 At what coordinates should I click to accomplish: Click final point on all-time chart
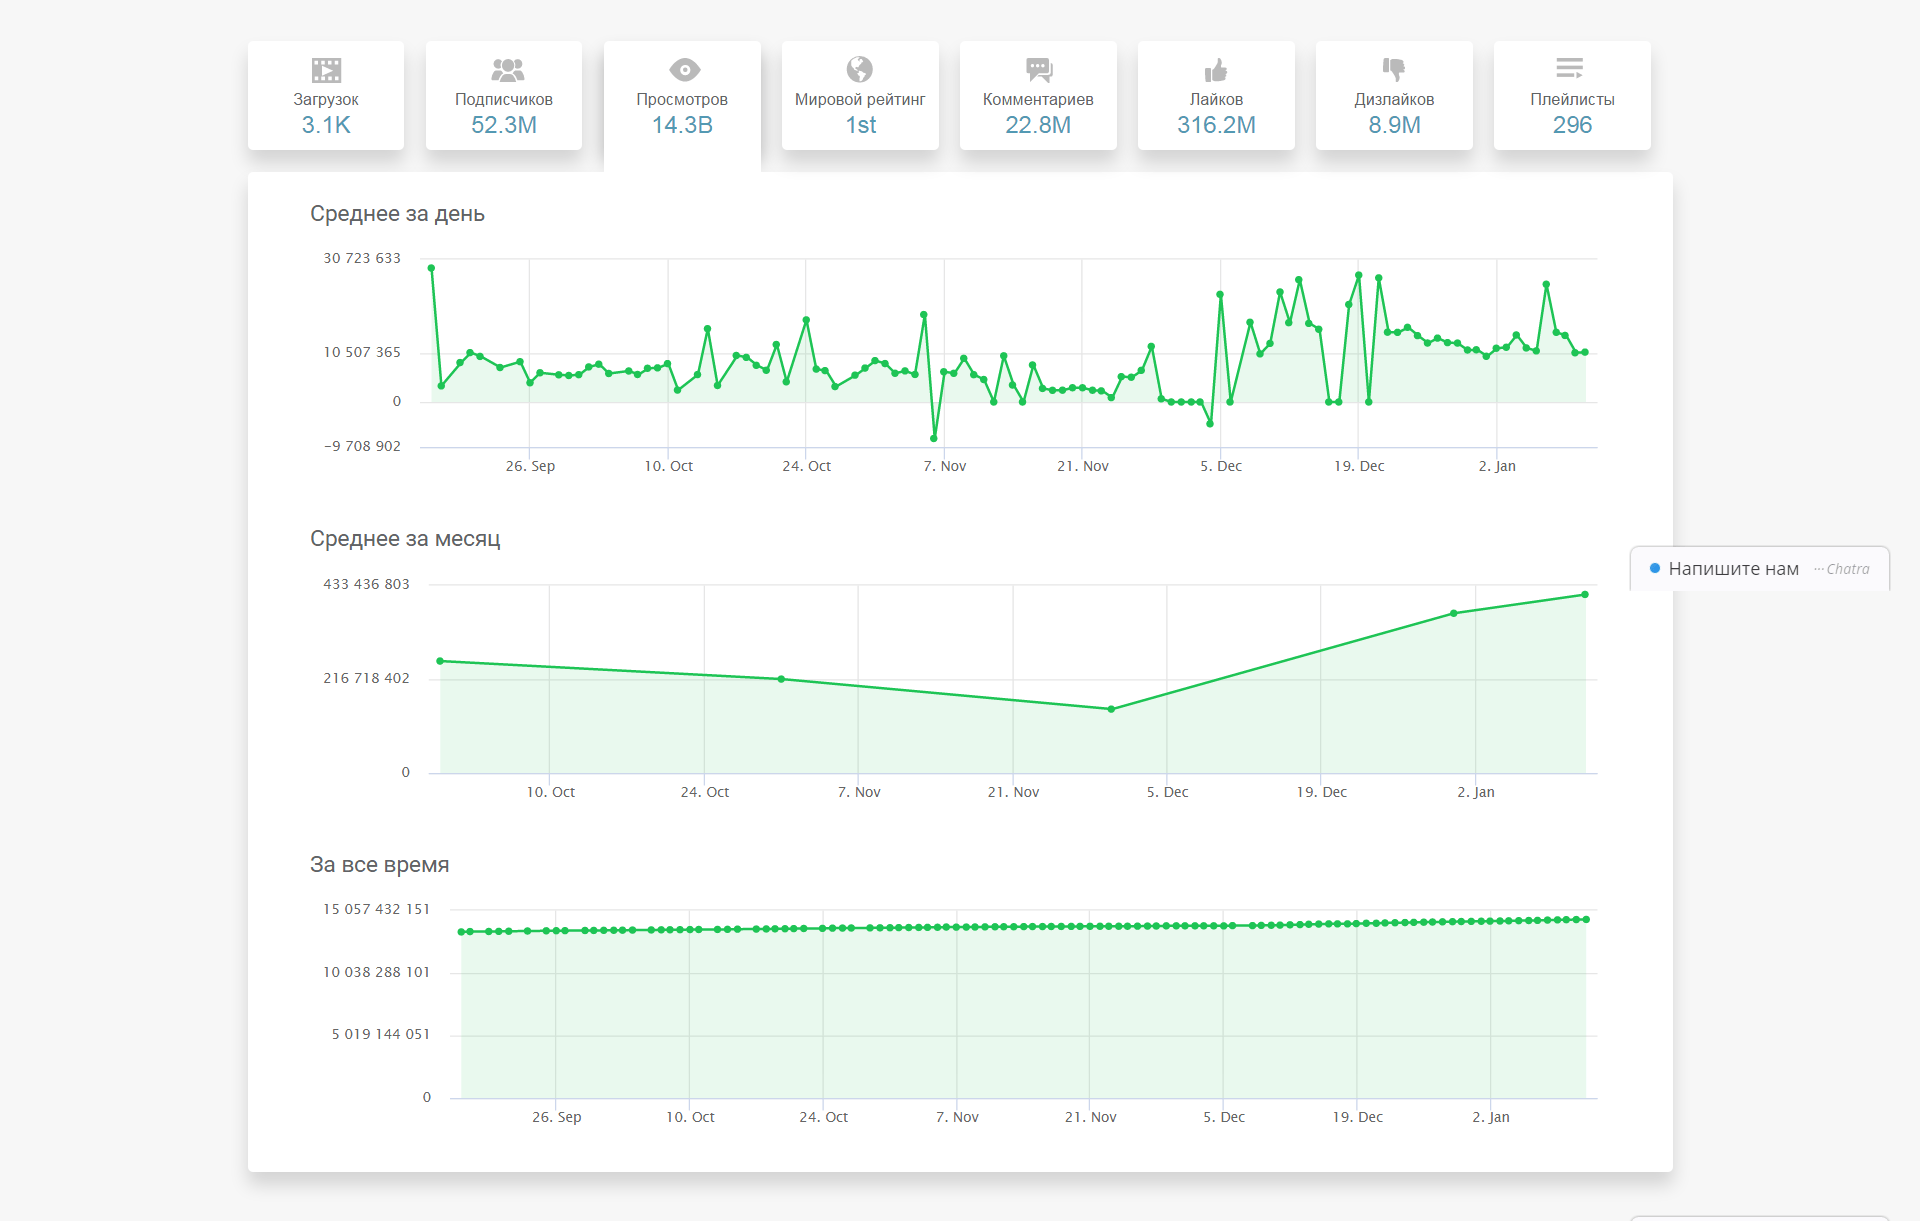click(x=1586, y=919)
